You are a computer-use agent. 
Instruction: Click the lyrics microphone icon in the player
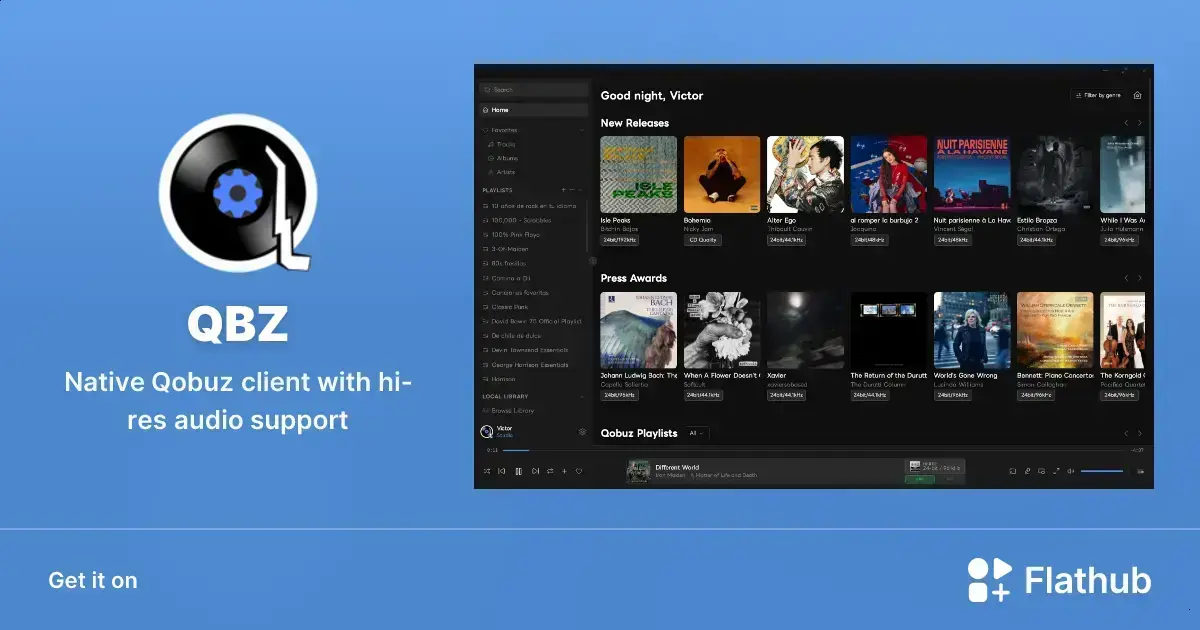coord(1027,471)
